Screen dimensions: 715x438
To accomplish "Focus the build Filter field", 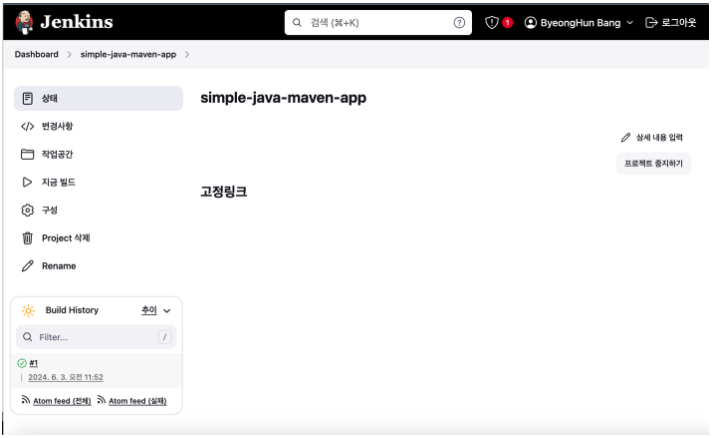I will tap(96, 337).
